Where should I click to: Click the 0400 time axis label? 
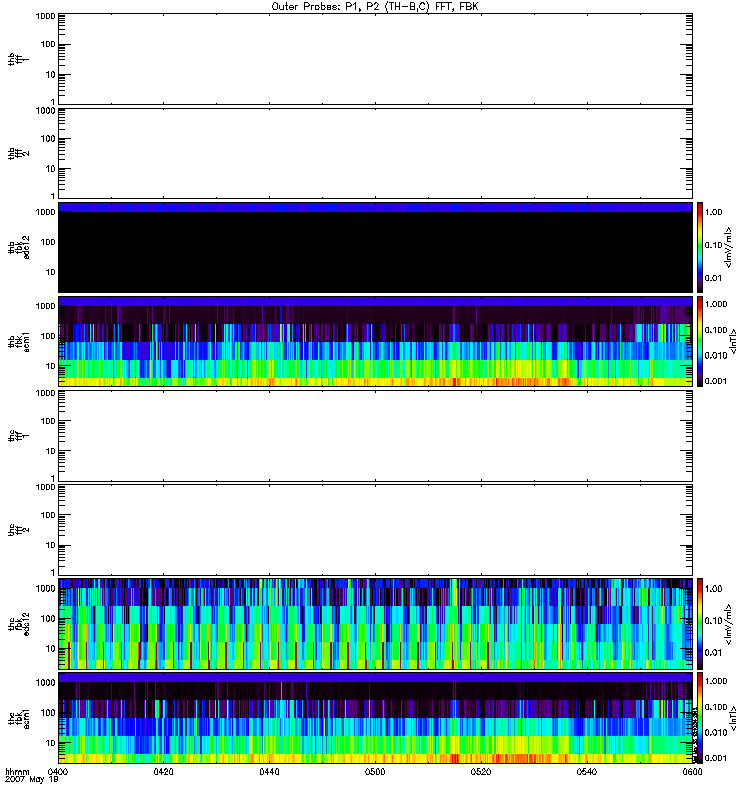[58, 772]
